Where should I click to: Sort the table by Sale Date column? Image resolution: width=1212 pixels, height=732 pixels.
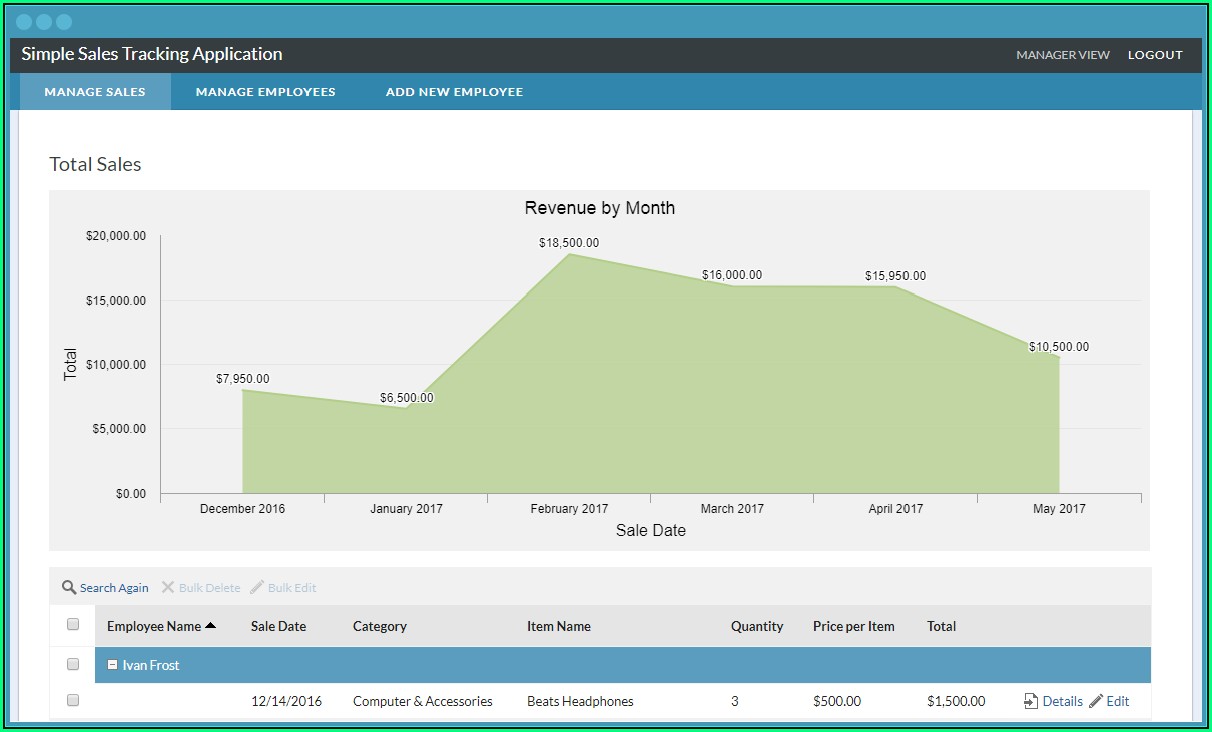click(x=278, y=627)
